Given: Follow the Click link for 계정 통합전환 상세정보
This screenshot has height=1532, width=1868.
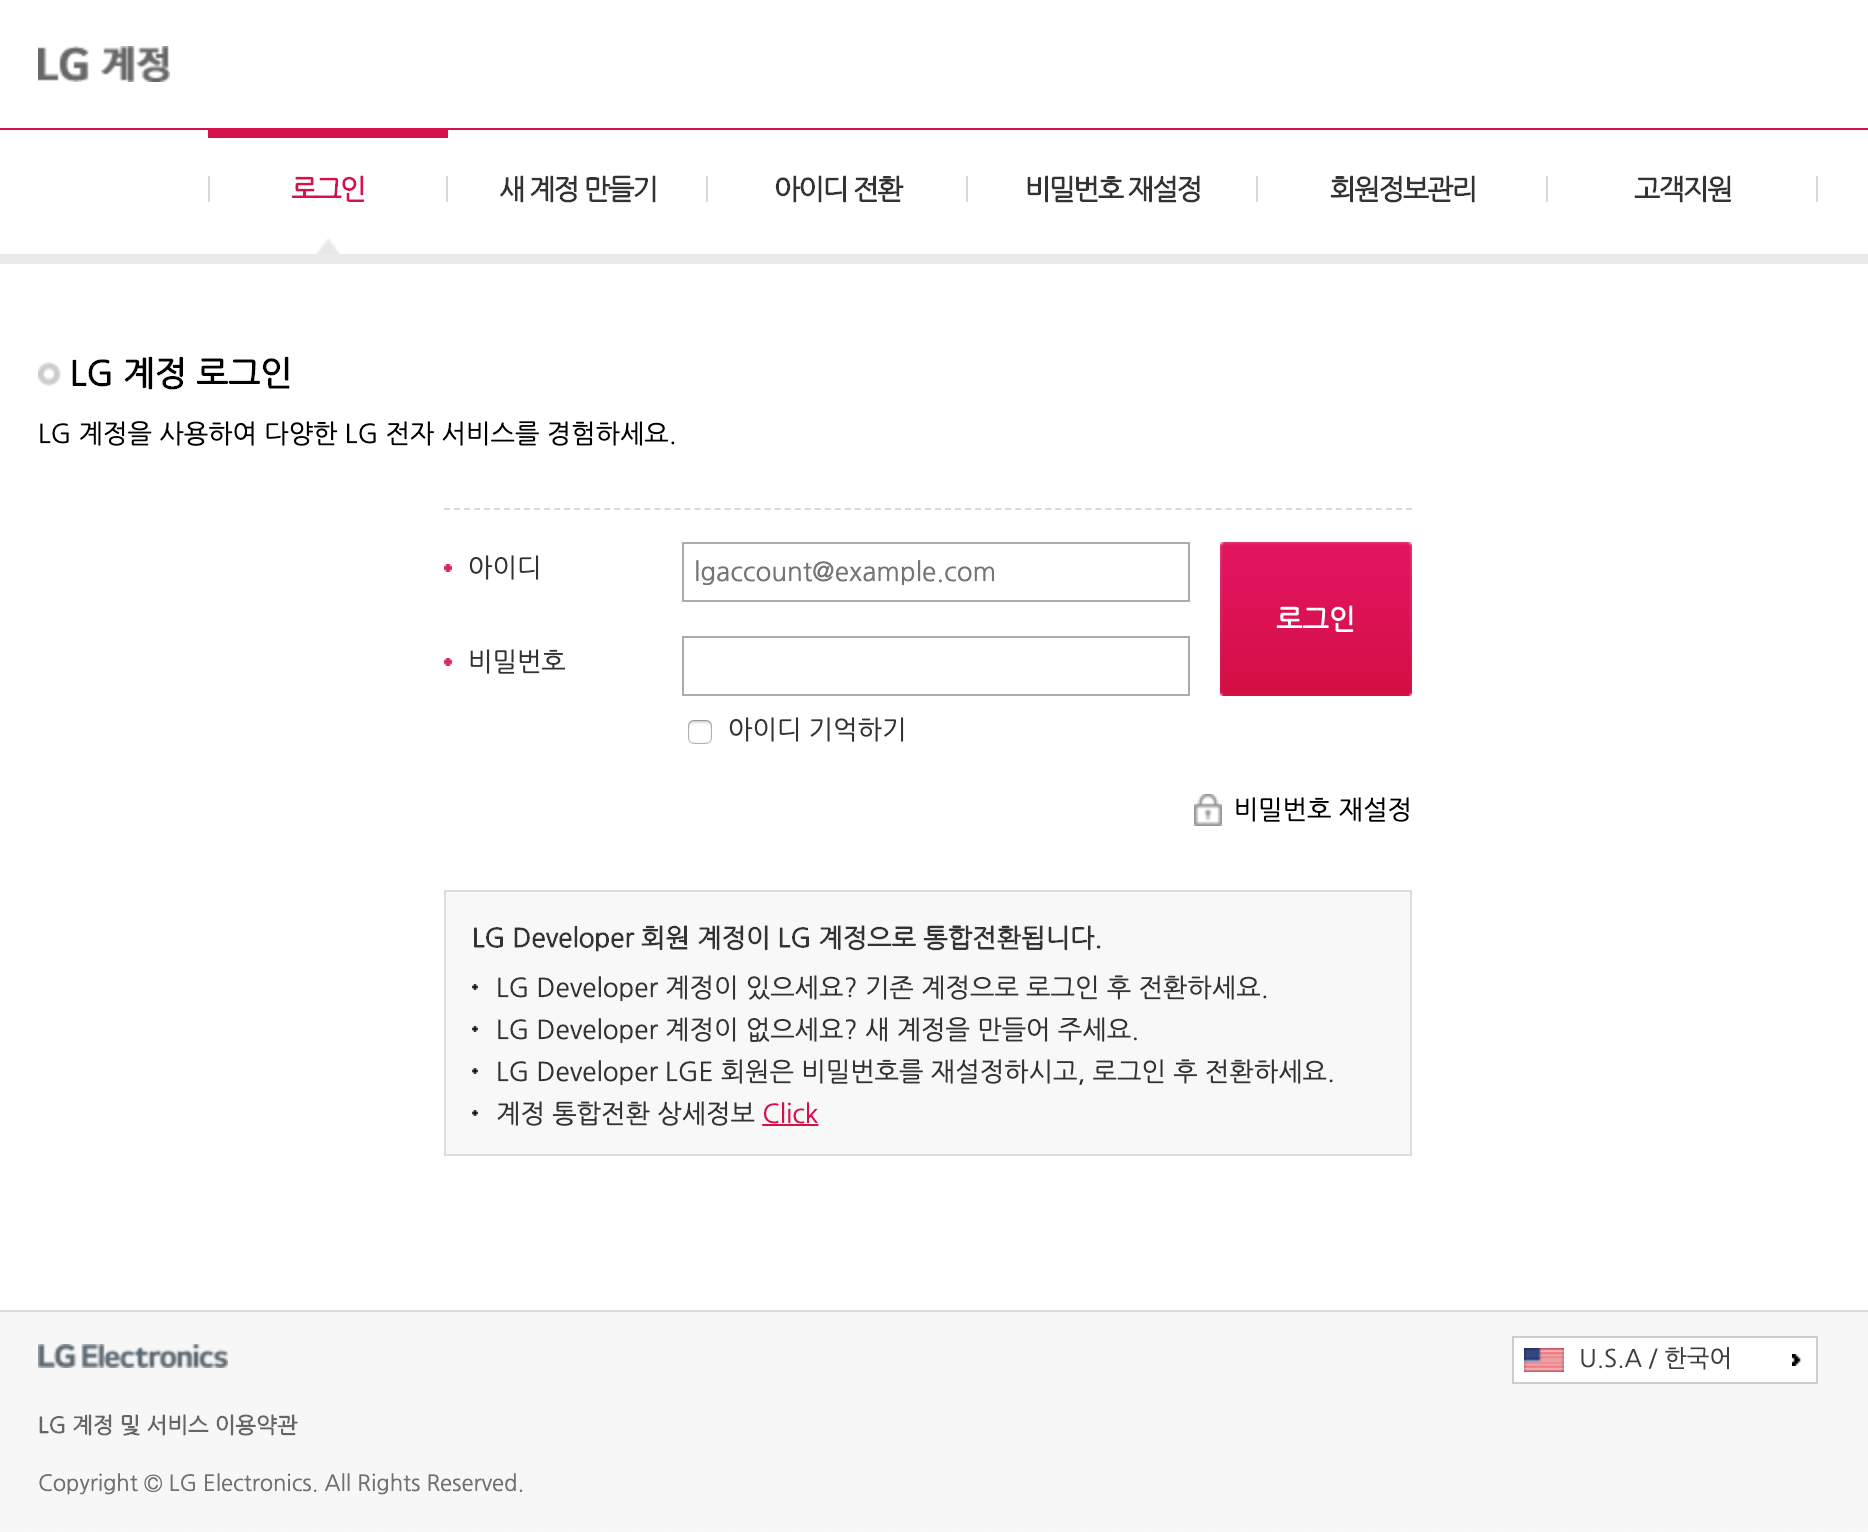Looking at the screenshot, I should pyautogui.click(x=790, y=1113).
